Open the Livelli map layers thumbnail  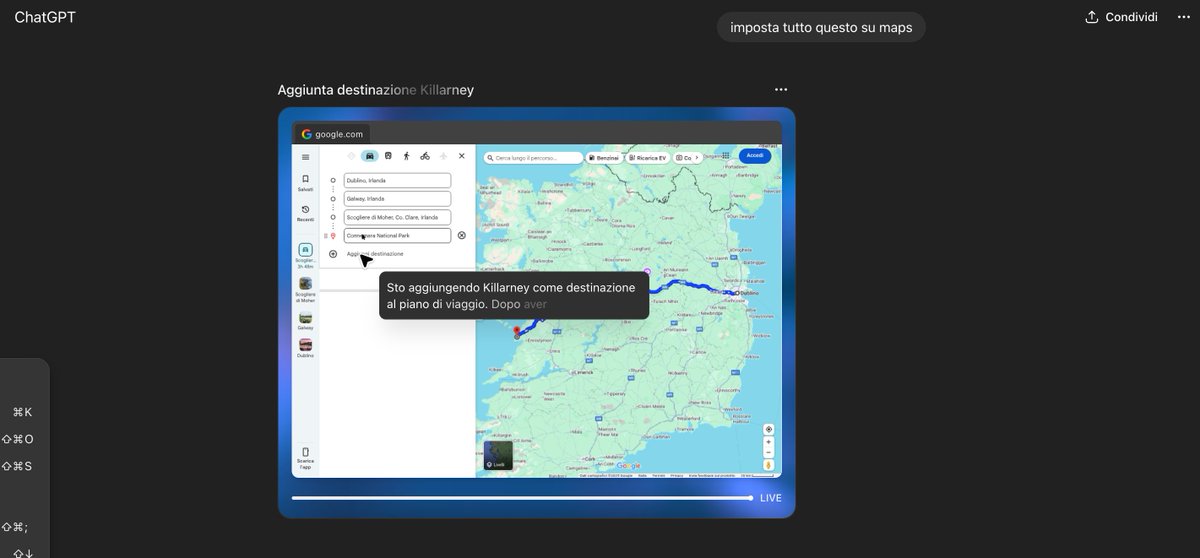click(498, 455)
